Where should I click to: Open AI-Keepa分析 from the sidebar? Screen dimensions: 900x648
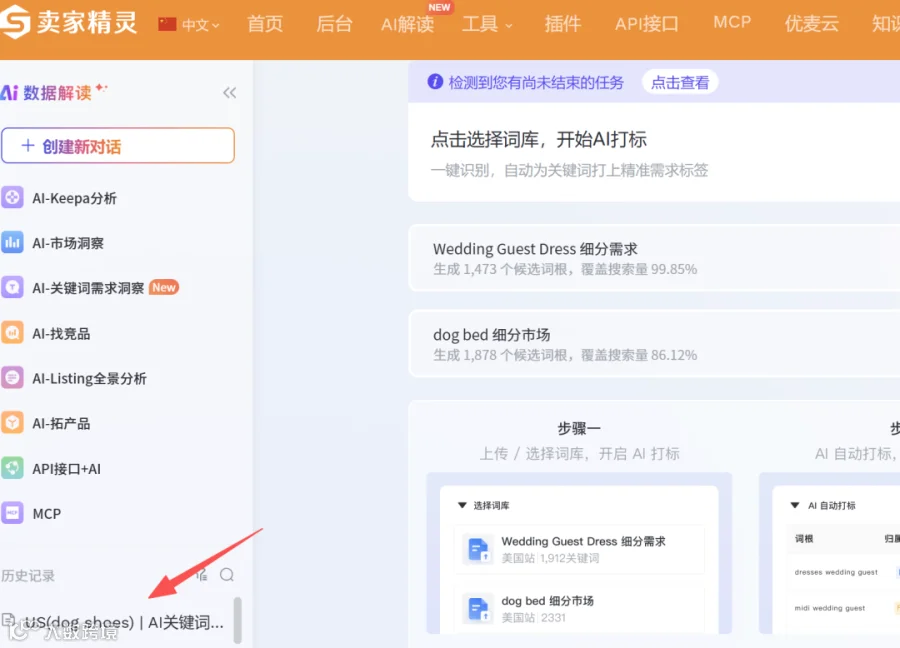coord(75,199)
